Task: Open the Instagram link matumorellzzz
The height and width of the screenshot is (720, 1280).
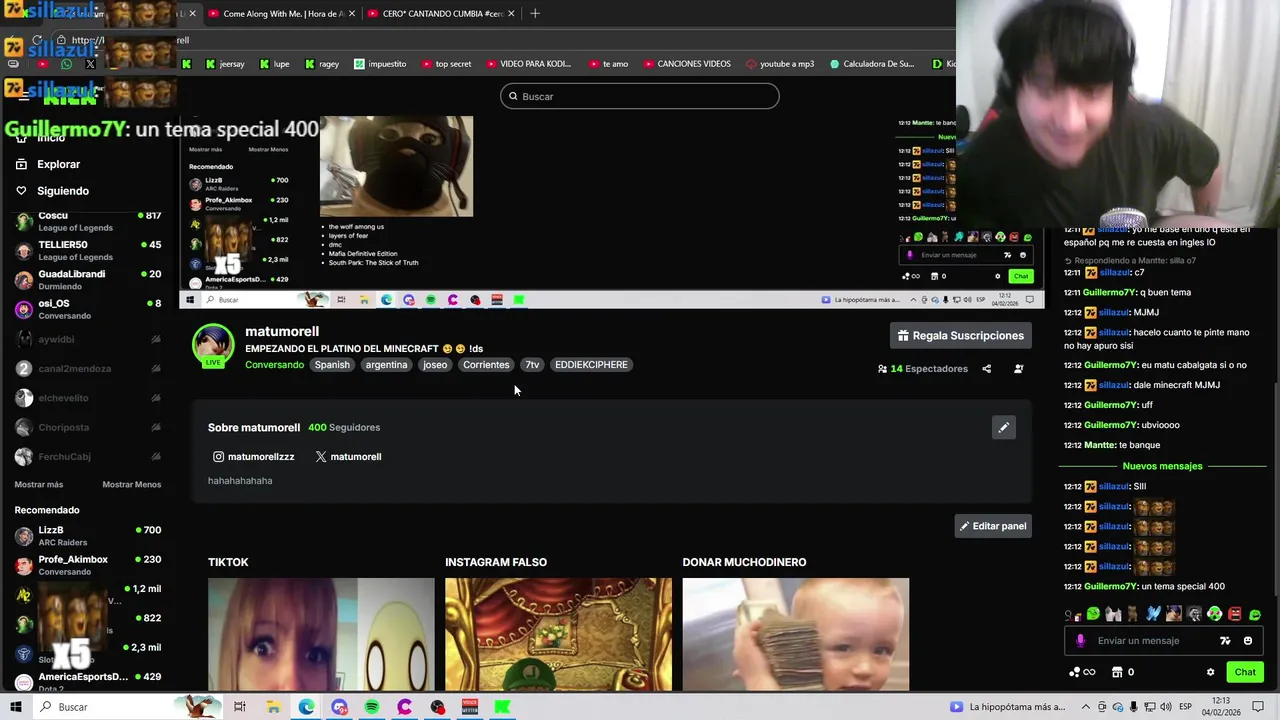Action: (254, 457)
